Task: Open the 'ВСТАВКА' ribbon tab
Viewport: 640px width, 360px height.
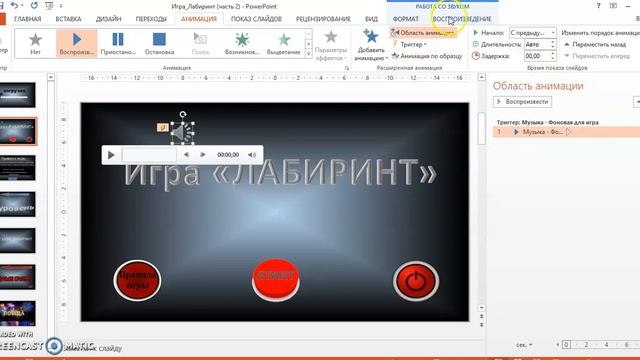Action: (x=68, y=19)
